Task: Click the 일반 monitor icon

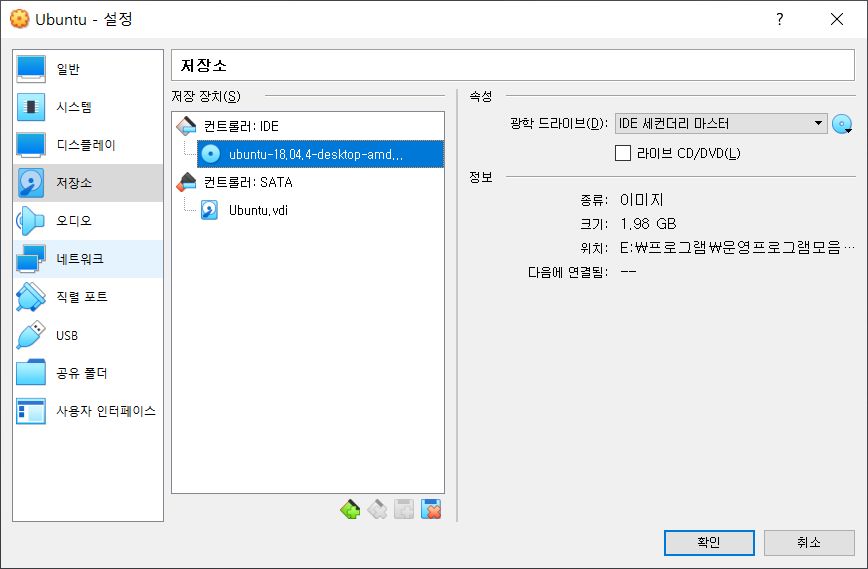Action: (x=30, y=69)
